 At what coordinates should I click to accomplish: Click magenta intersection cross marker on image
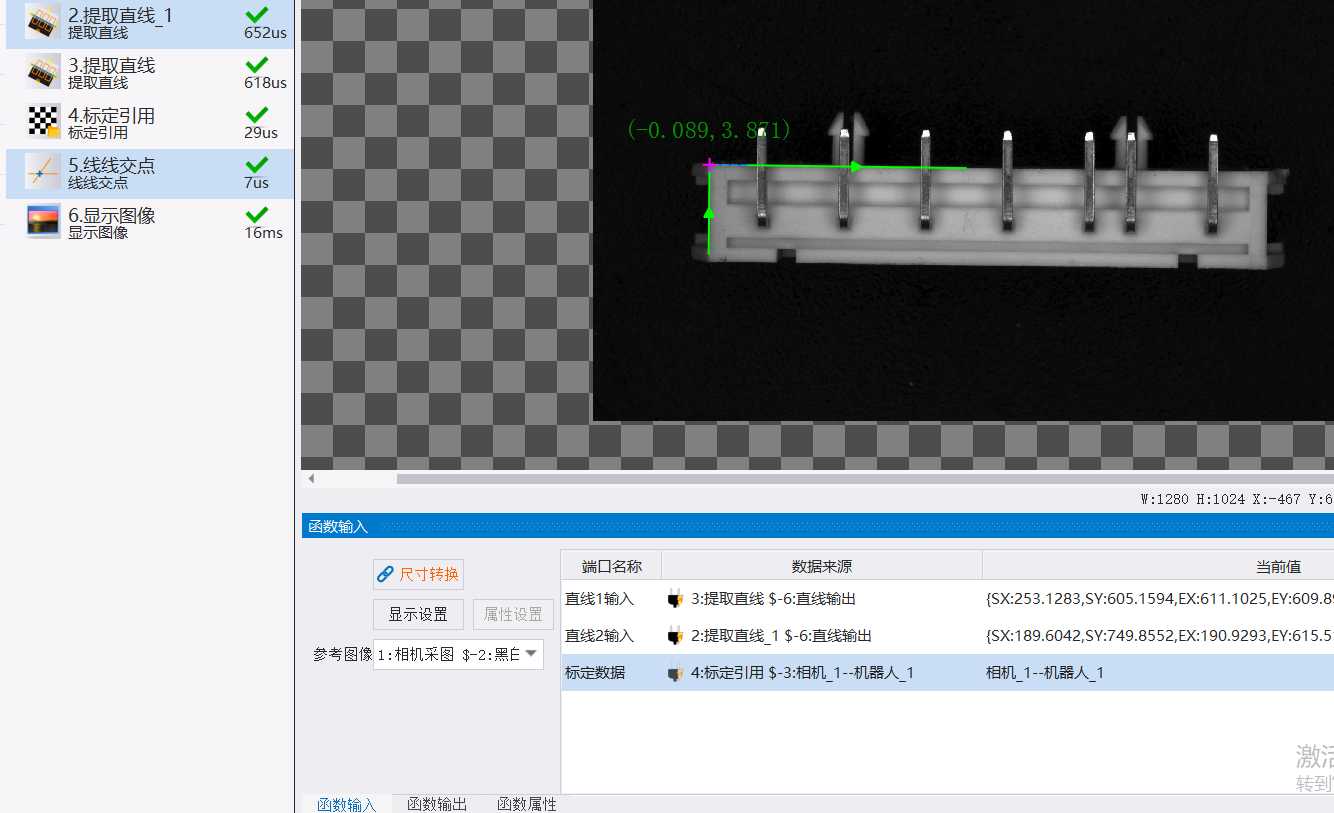(x=709, y=164)
